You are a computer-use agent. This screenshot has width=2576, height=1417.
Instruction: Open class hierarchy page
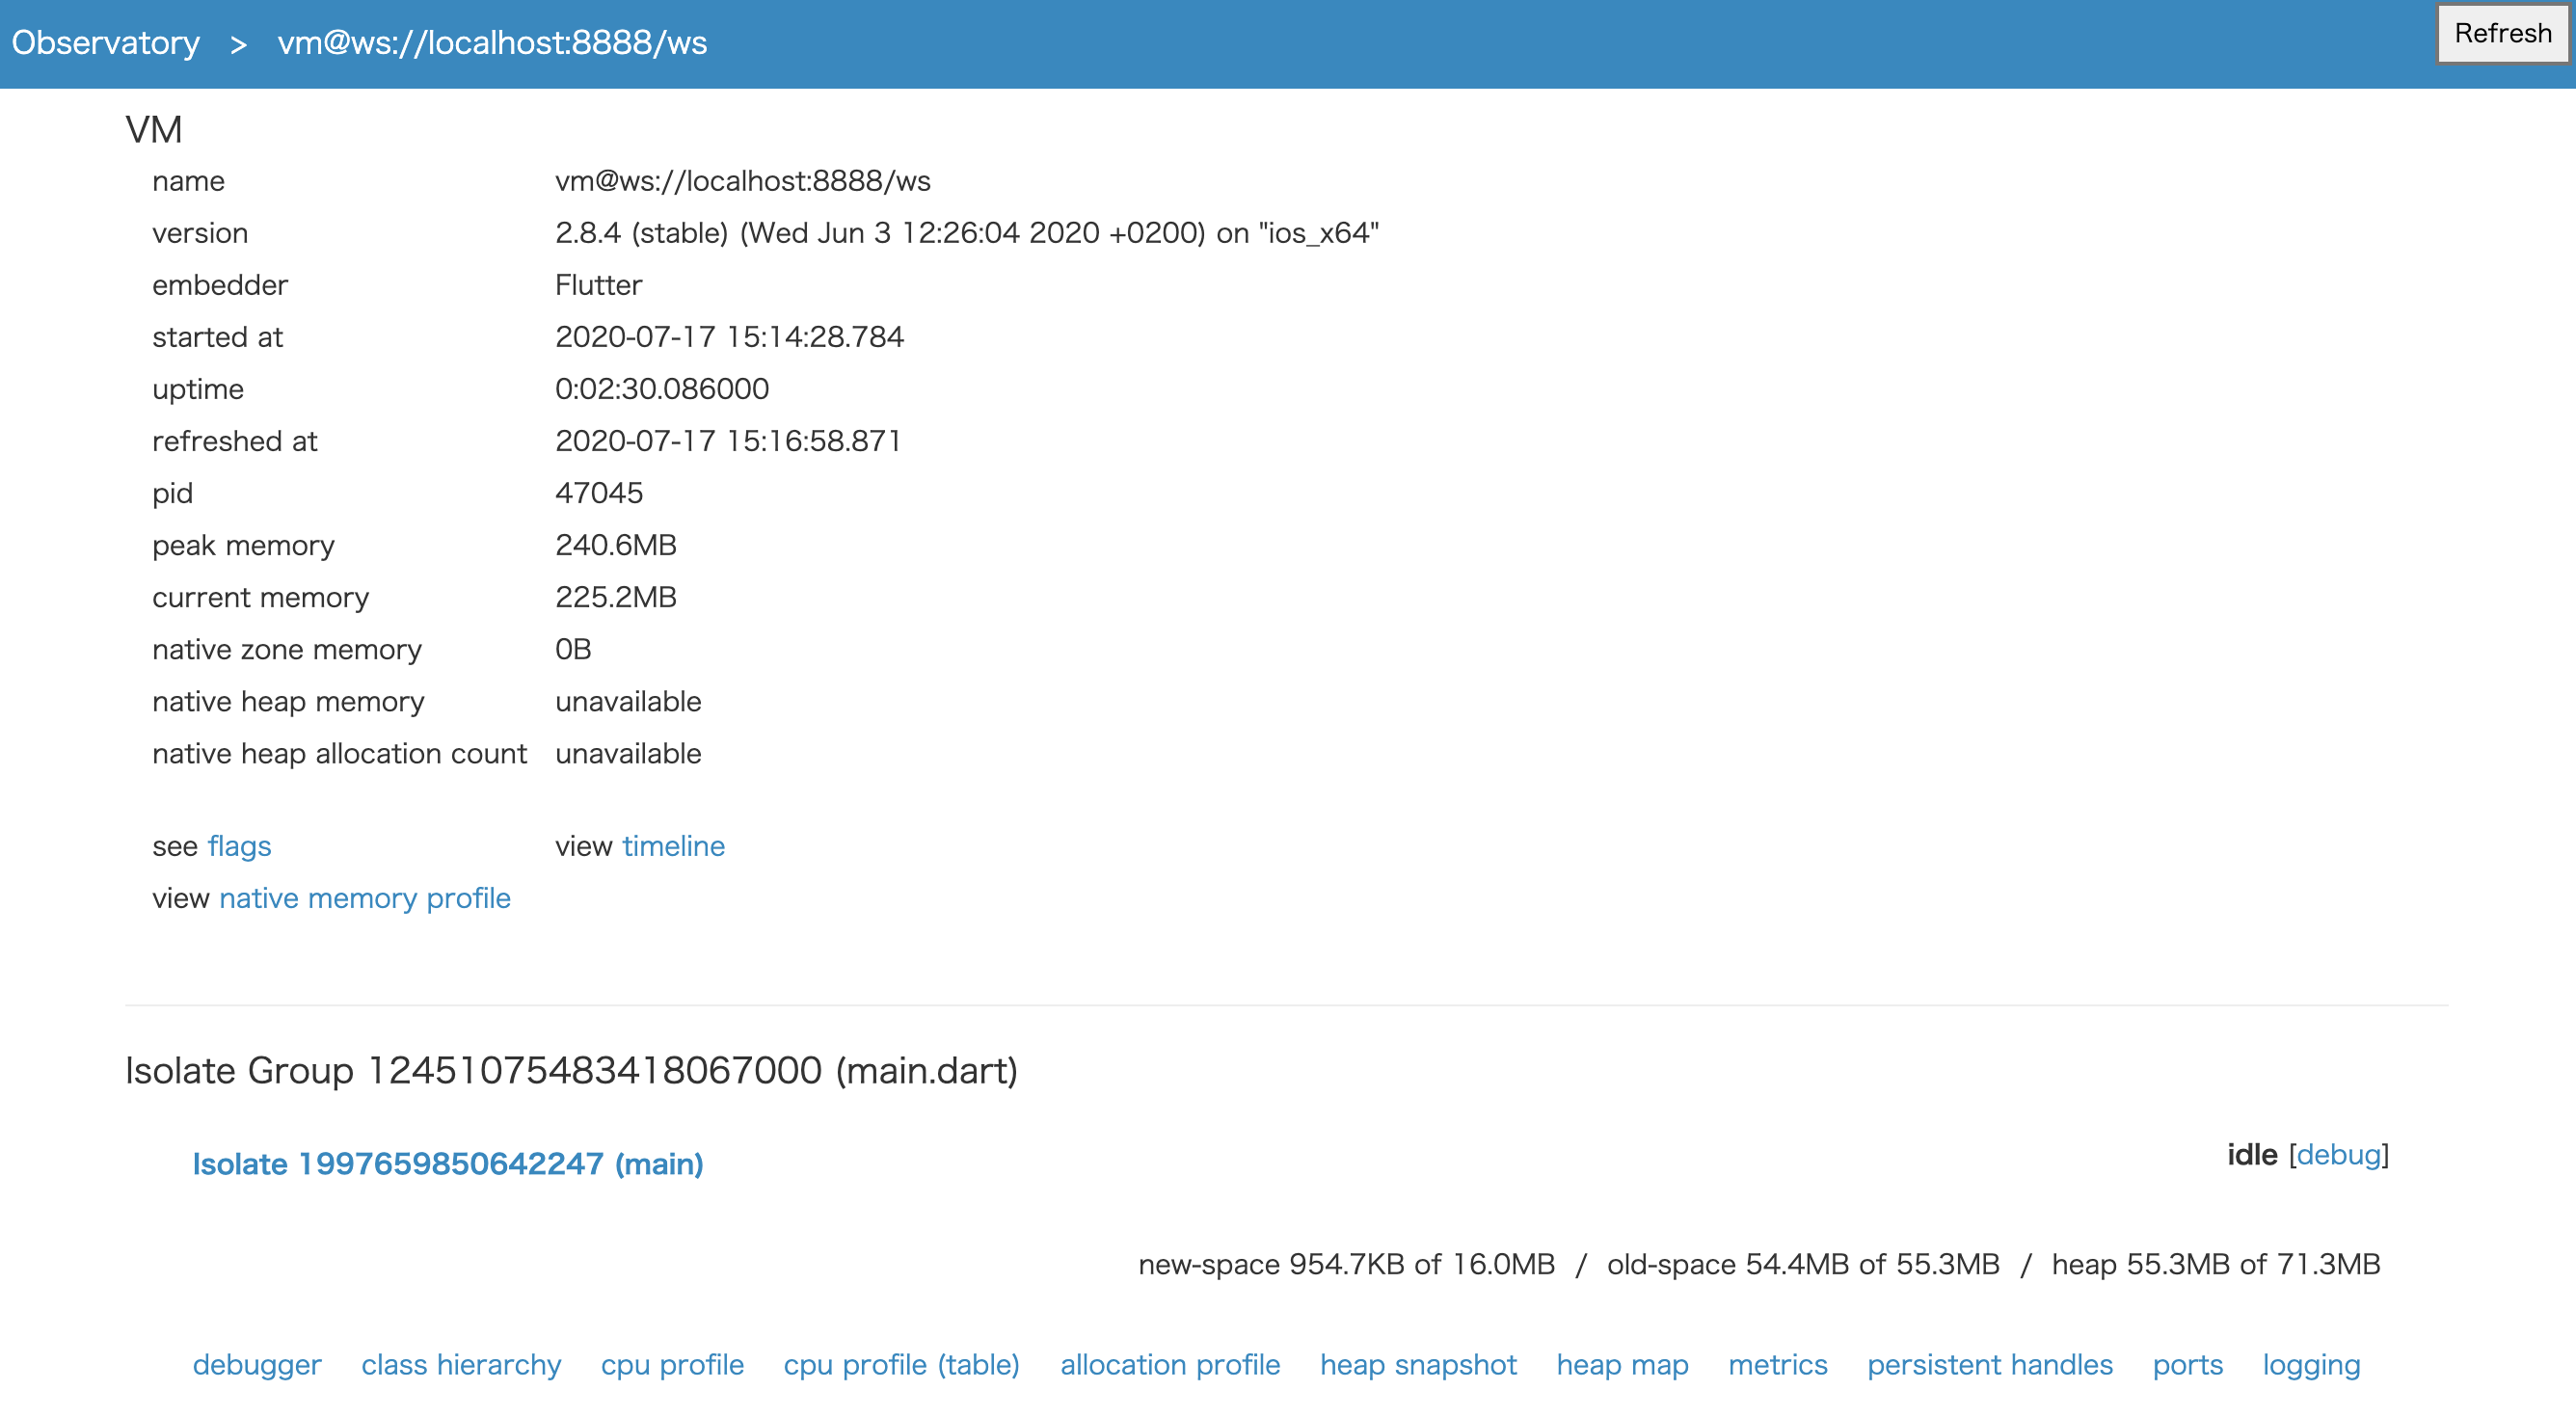point(461,1365)
